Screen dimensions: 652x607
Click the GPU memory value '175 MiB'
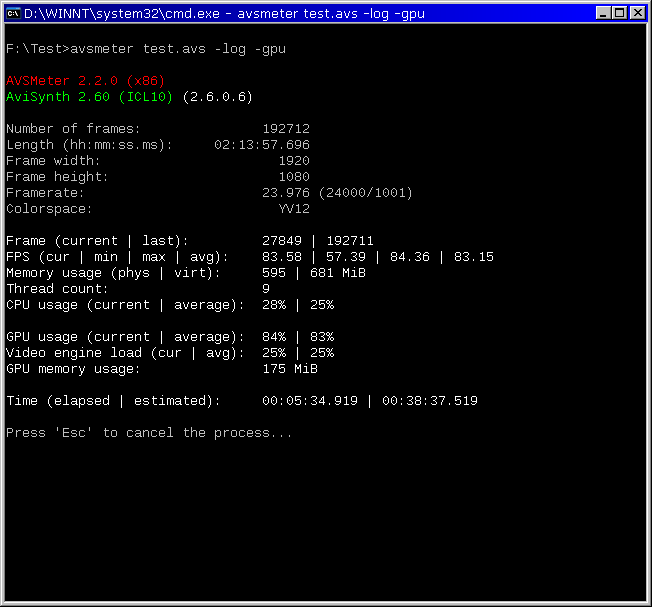coord(290,369)
